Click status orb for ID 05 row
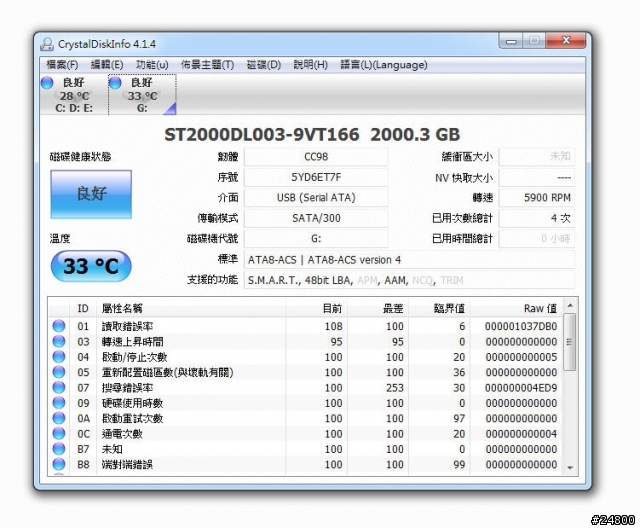Screen dimensions: 640x528 [x=59, y=372]
